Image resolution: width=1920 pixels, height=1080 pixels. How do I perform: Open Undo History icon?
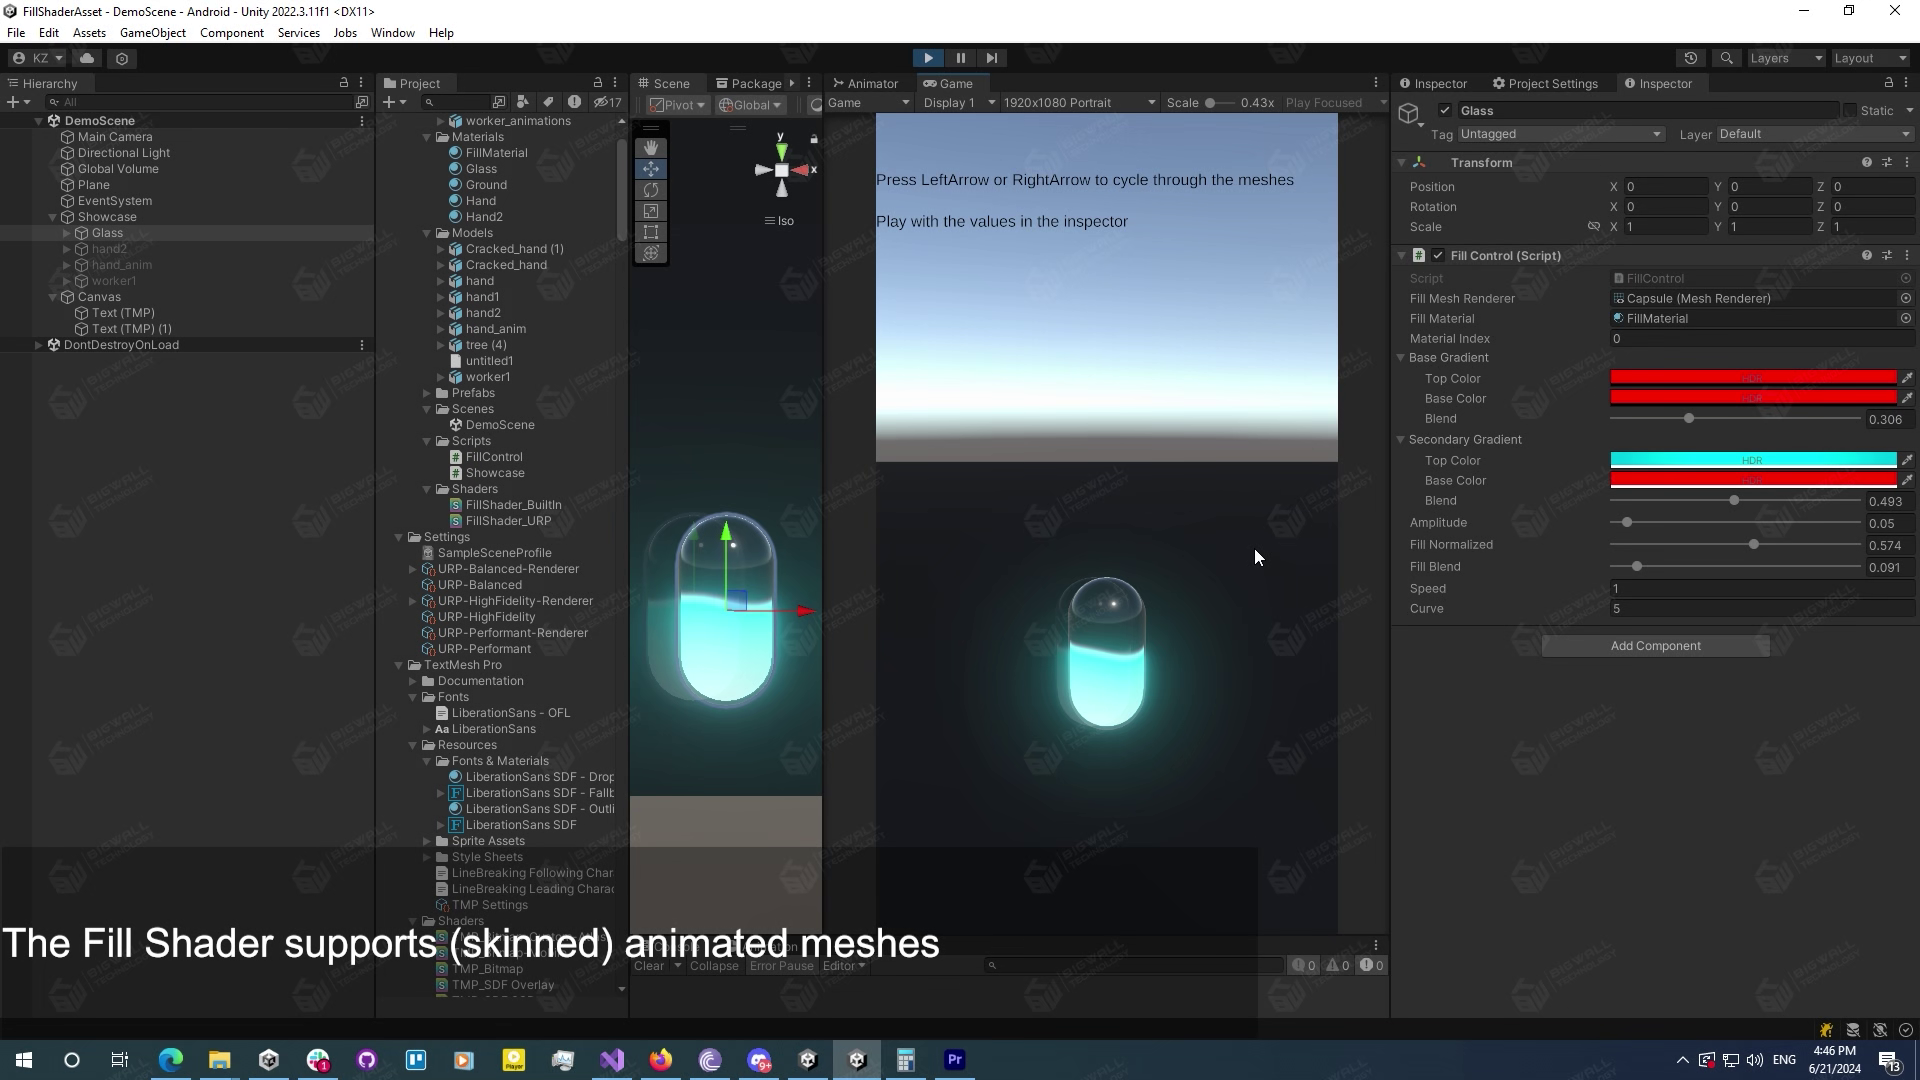click(x=1691, y=58)
